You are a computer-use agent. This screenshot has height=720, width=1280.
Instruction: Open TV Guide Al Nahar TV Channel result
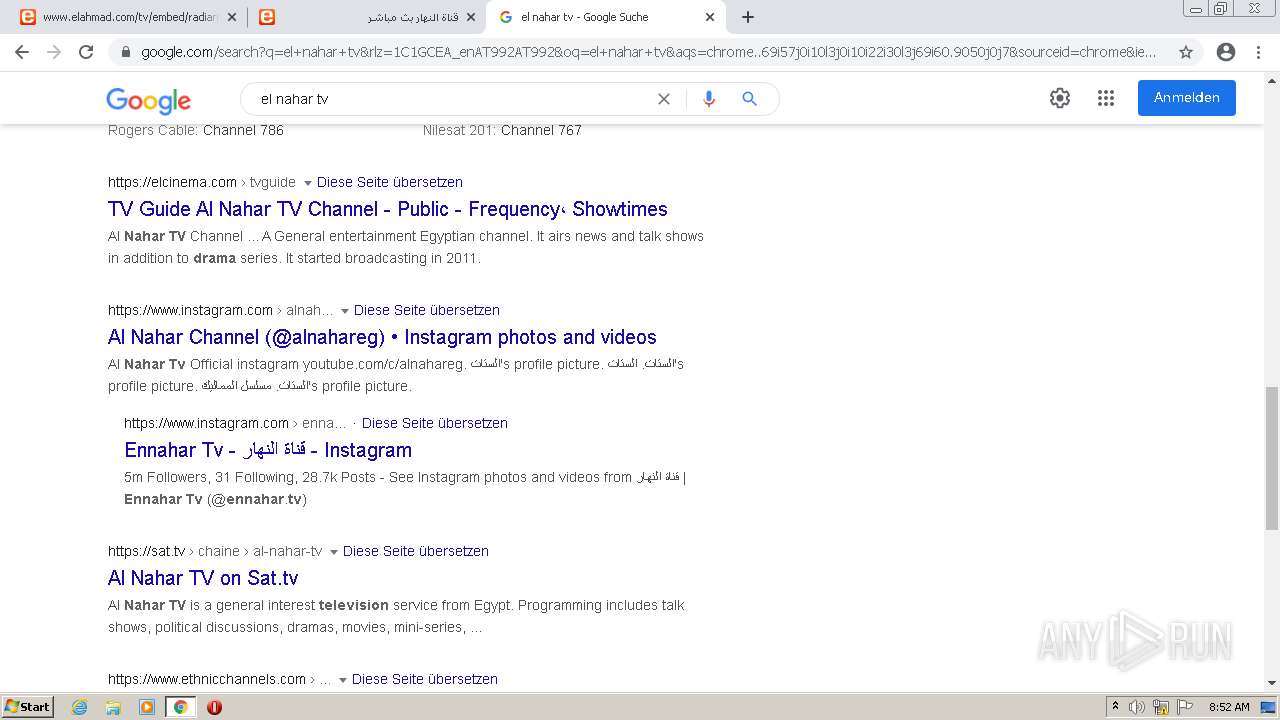388,209
